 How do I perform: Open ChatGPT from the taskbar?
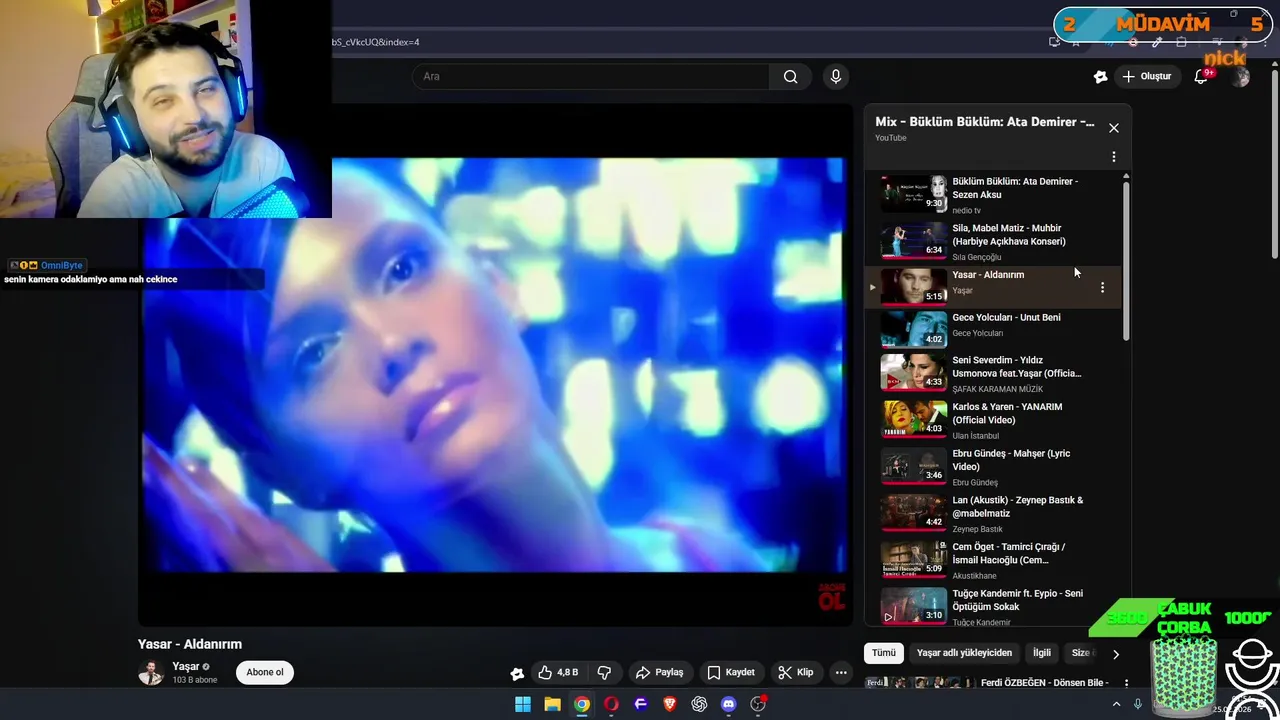pyautogui.click(x=699, y=704)
